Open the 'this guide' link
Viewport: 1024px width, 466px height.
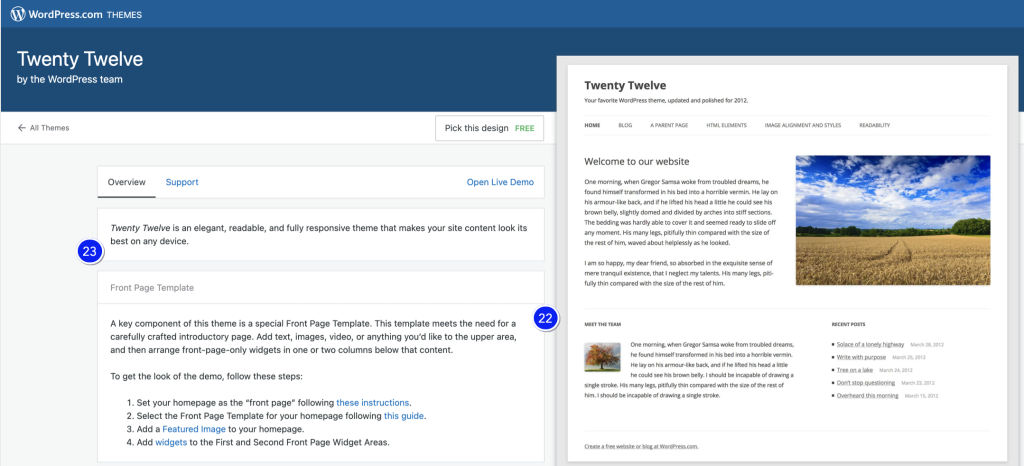404,415
